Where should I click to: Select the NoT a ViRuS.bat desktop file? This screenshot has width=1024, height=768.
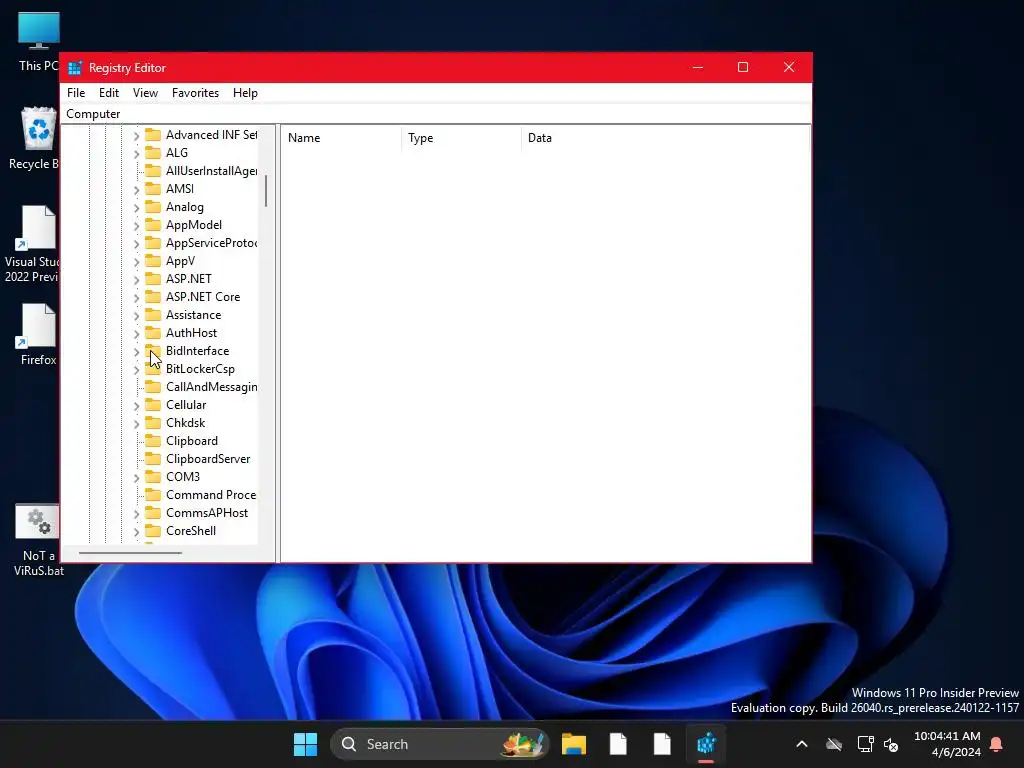(x=38, y=539)
